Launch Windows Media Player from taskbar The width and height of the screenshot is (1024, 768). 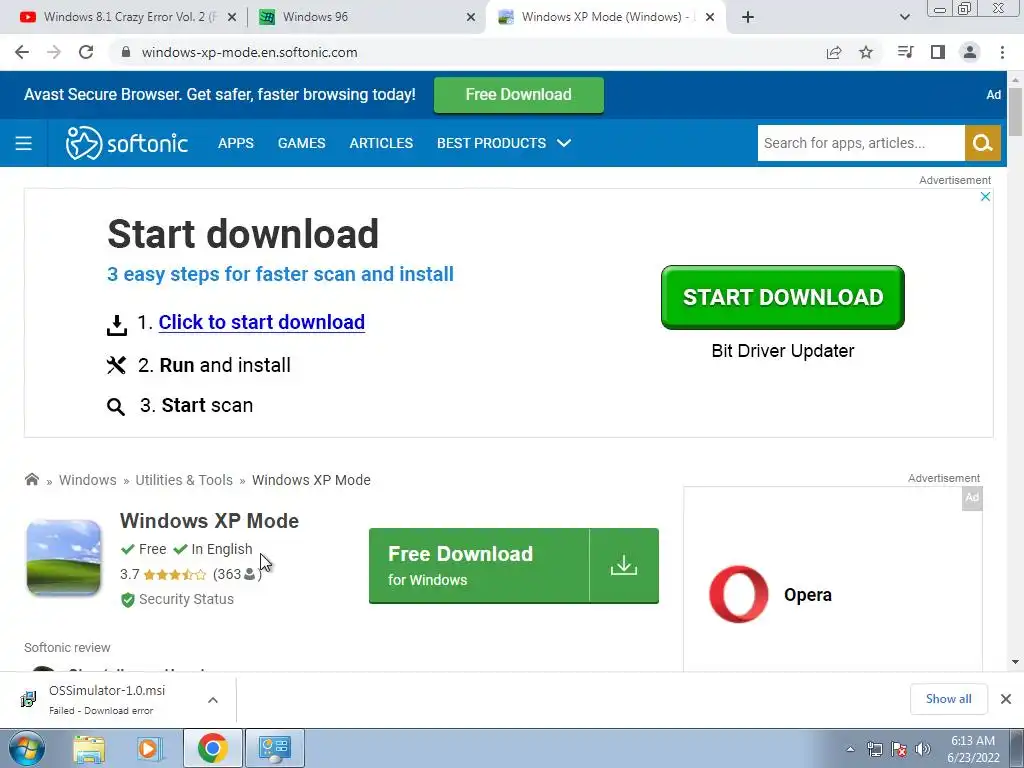(149, 749)
